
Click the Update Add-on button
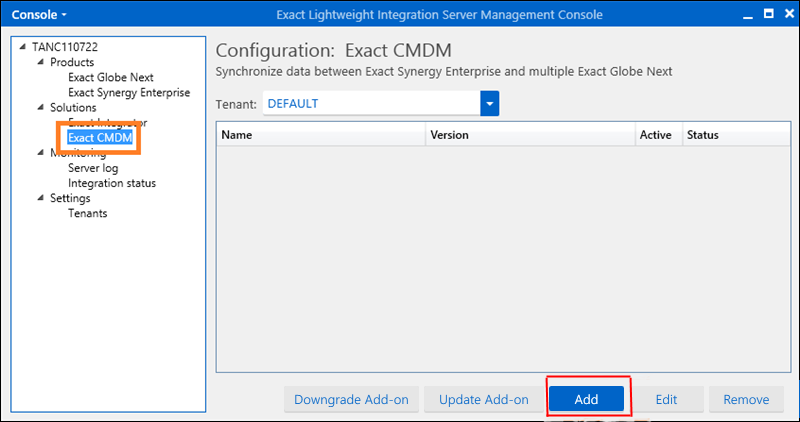point(484,399)
